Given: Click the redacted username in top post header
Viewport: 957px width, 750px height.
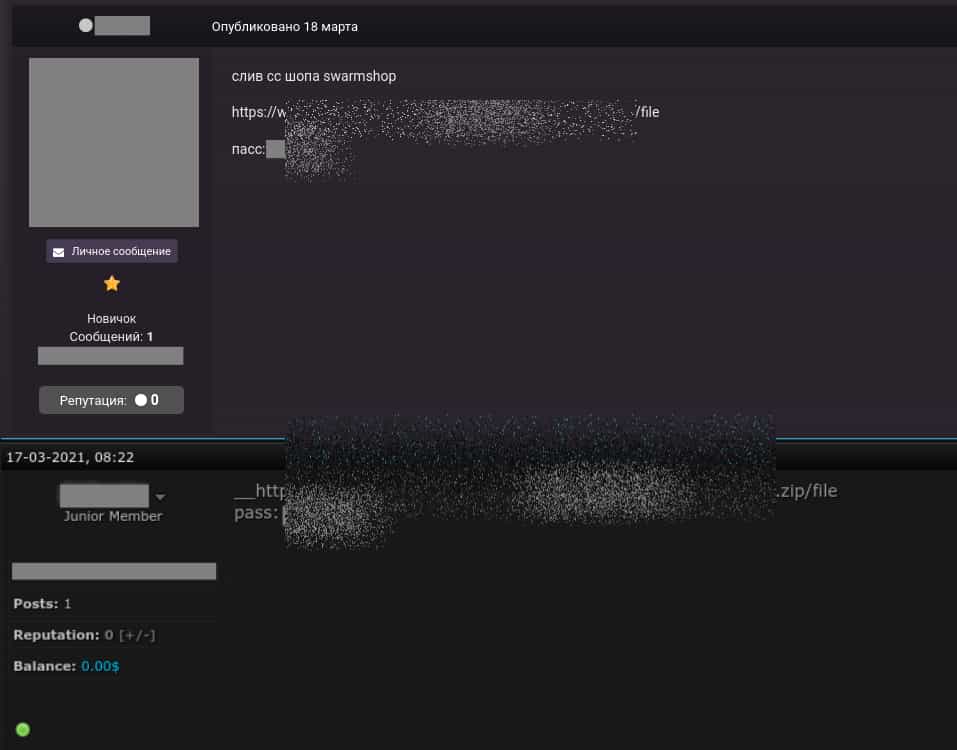Looking at the screenshot, I should [122, 26].
